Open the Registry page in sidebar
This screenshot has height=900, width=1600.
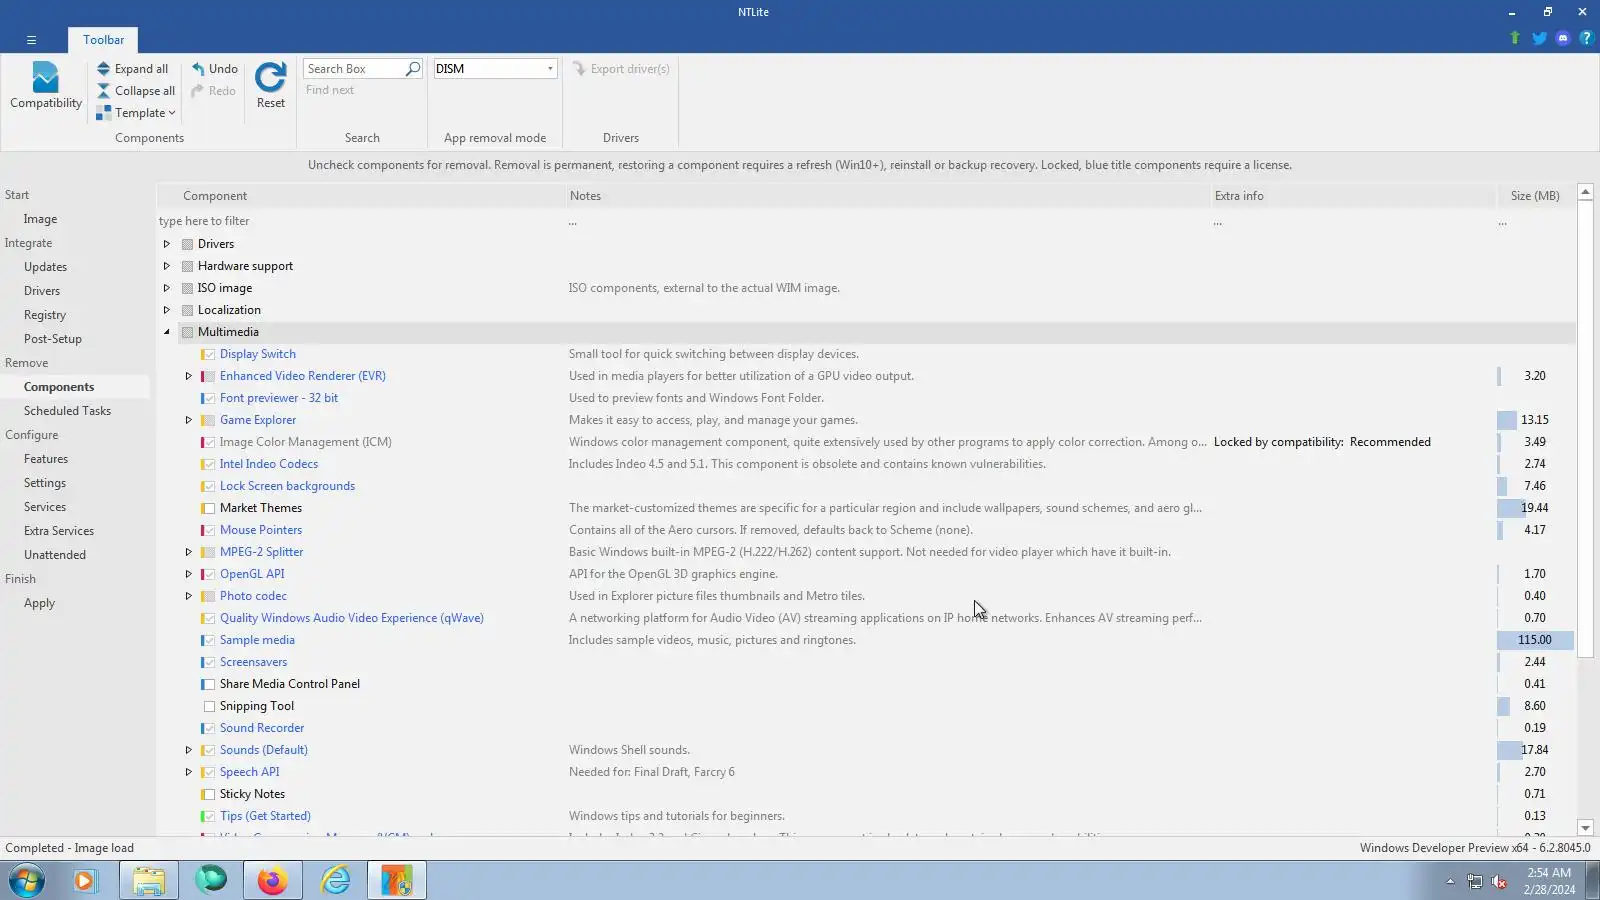click(45, 315)
